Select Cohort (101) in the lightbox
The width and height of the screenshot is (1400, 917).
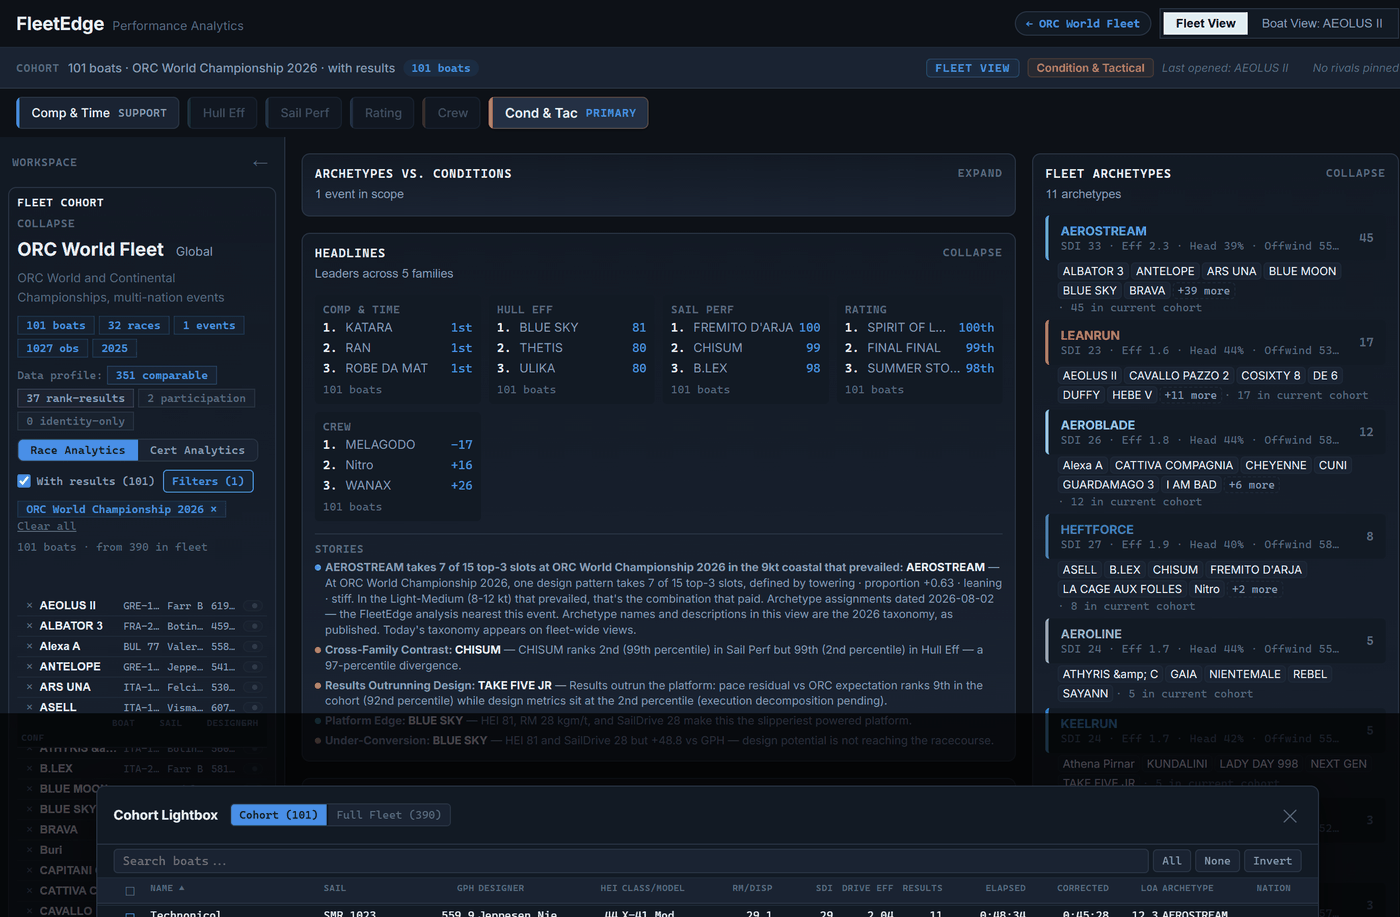(278, 815)
